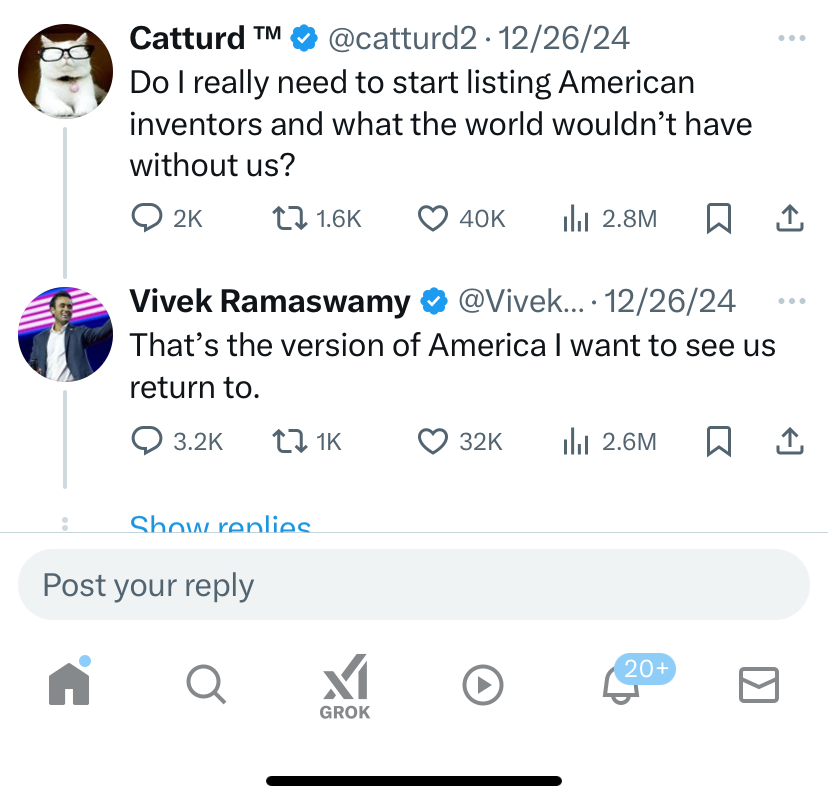Image resolution: width=828 pixels, height=802 pixels.
Task: Open more options on Vivek's post
Action: click(791, 301)
